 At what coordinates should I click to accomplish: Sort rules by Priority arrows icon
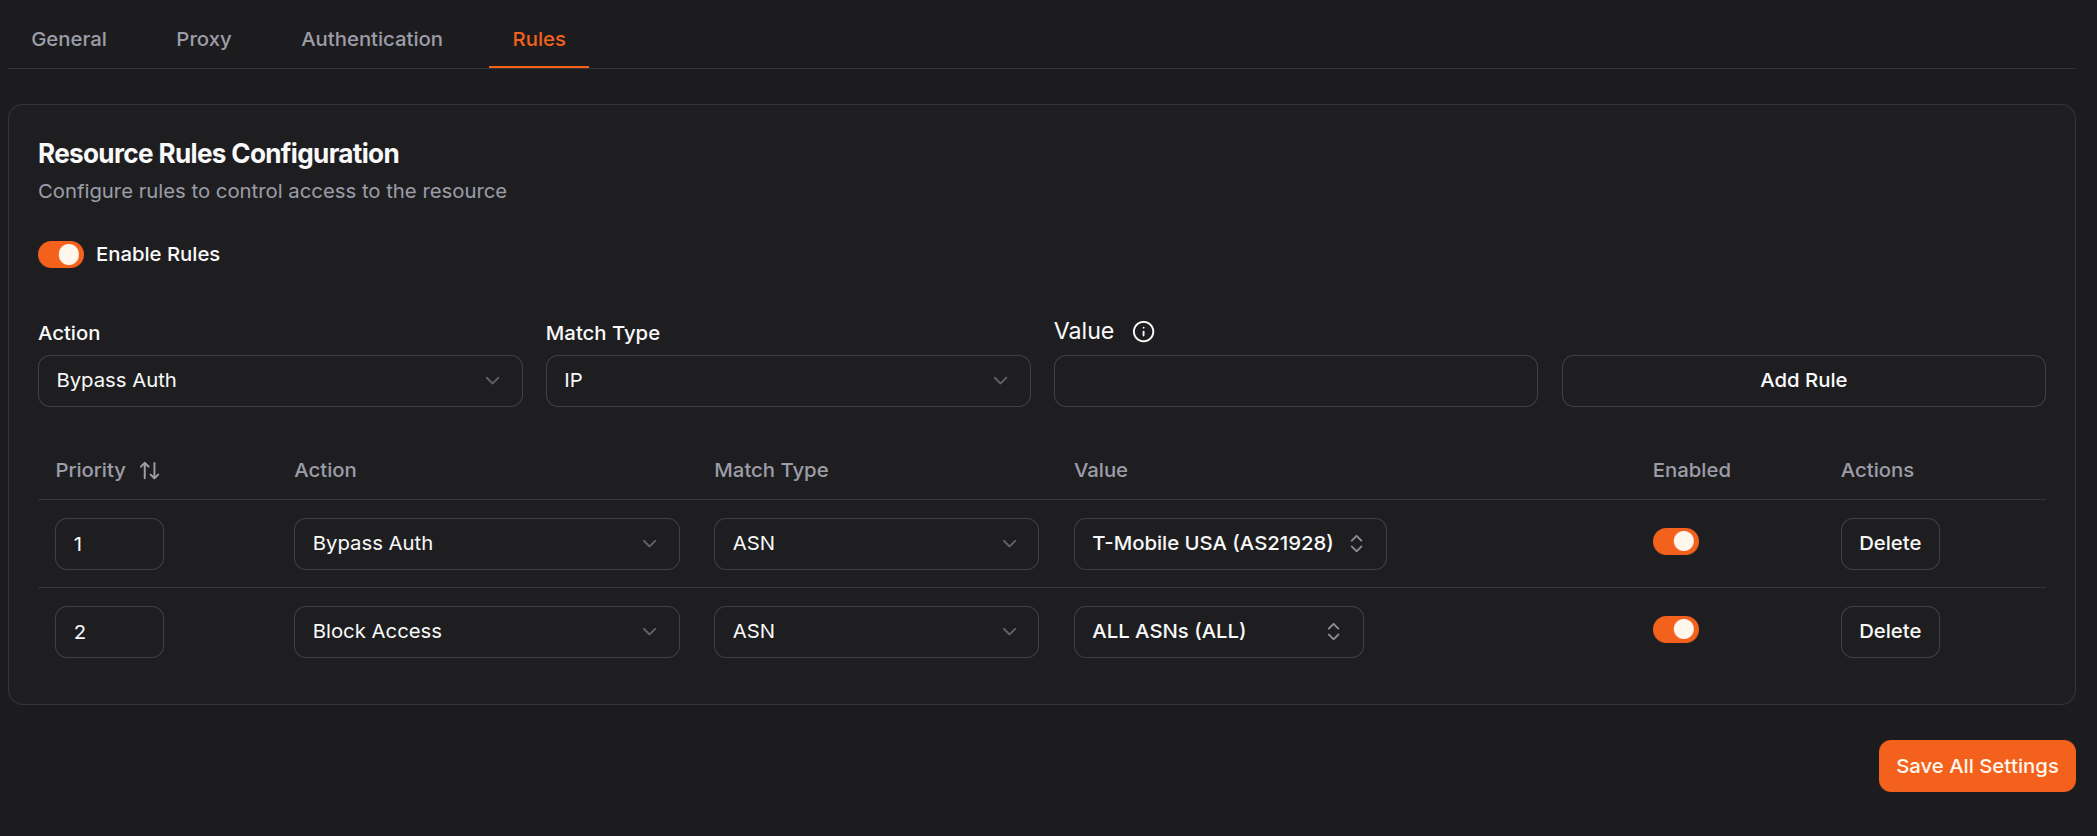pos(150,470)
